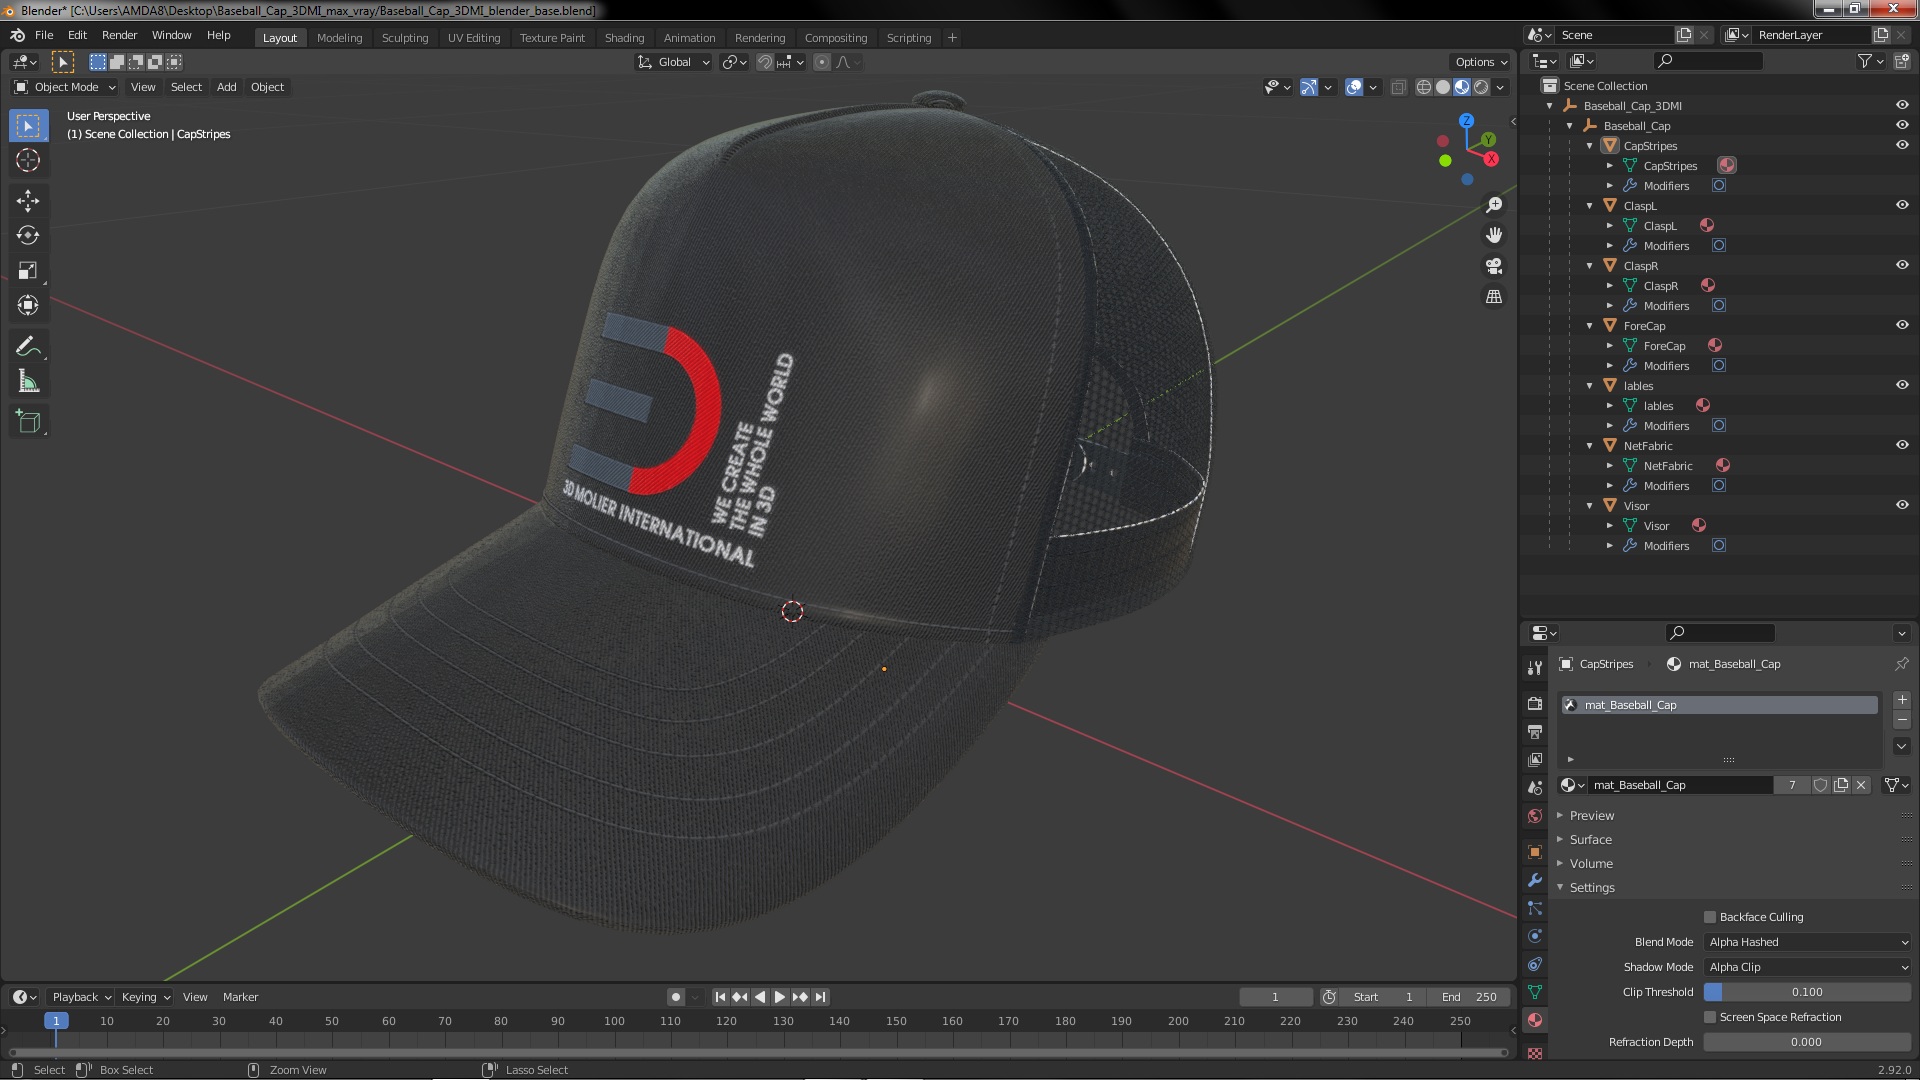
Task: Enable Backface Culling checkbox
Action: click(1710, 917)
